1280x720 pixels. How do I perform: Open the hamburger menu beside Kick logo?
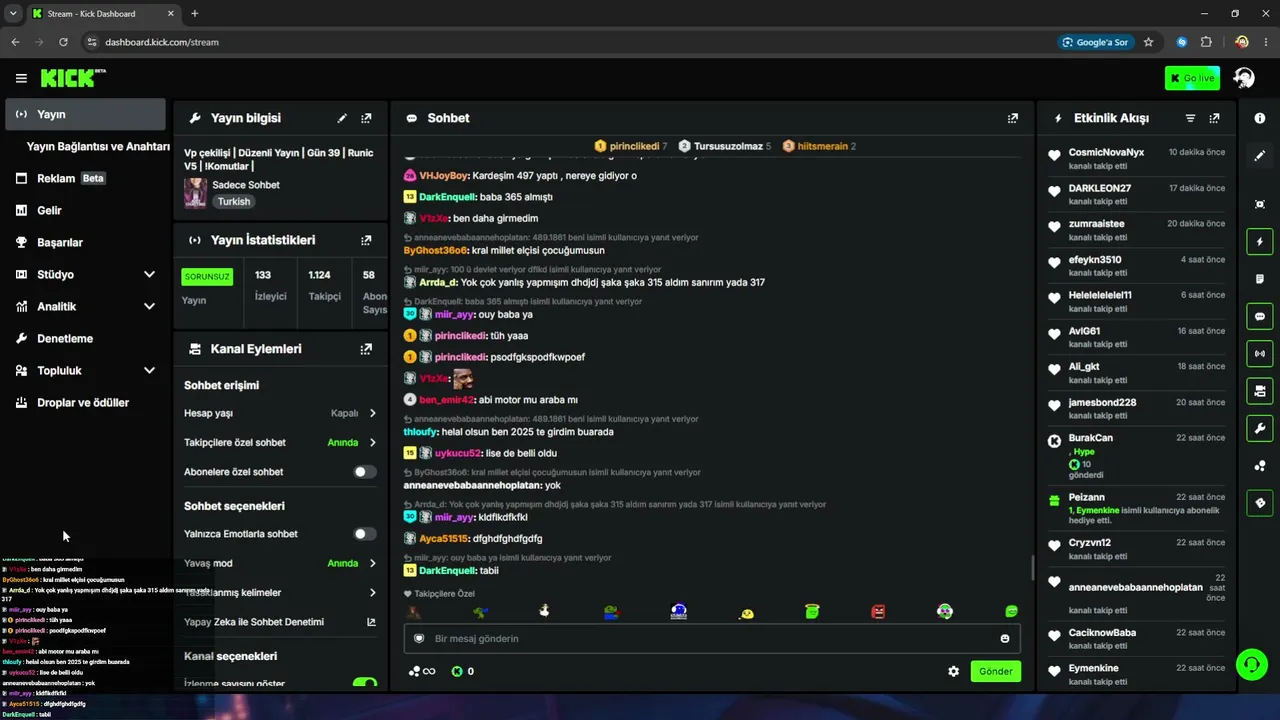pos(21,78)
